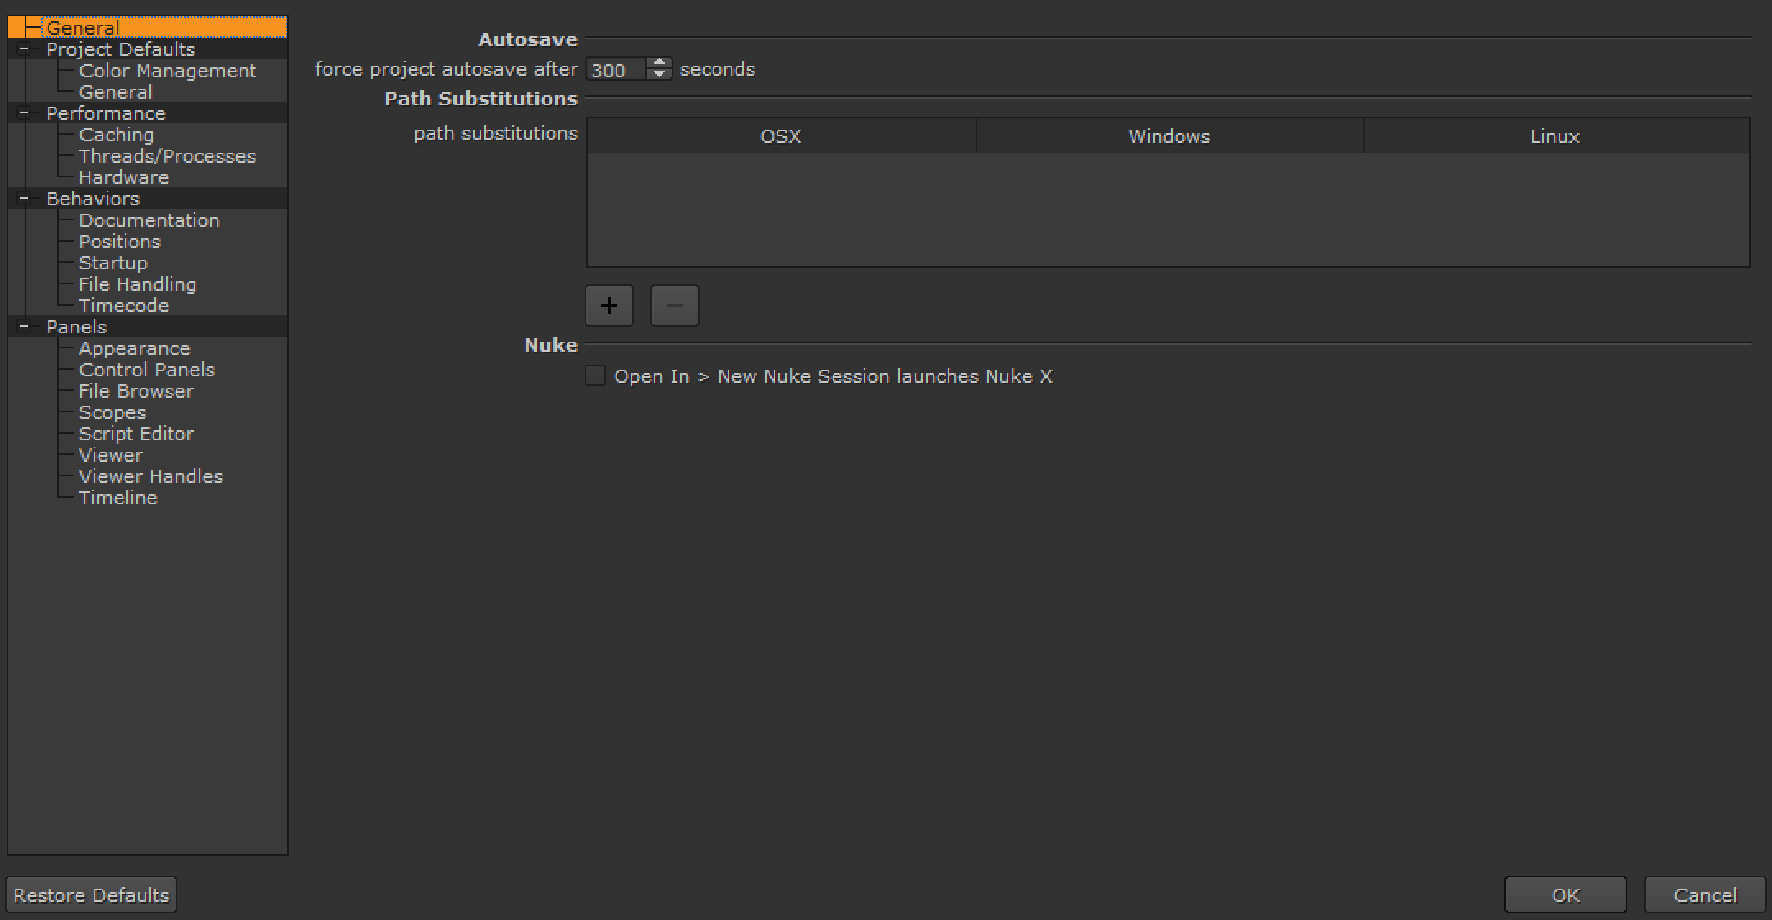Edit the autosave seconds input field
The image size is (1772, 920).
point(615,69)
